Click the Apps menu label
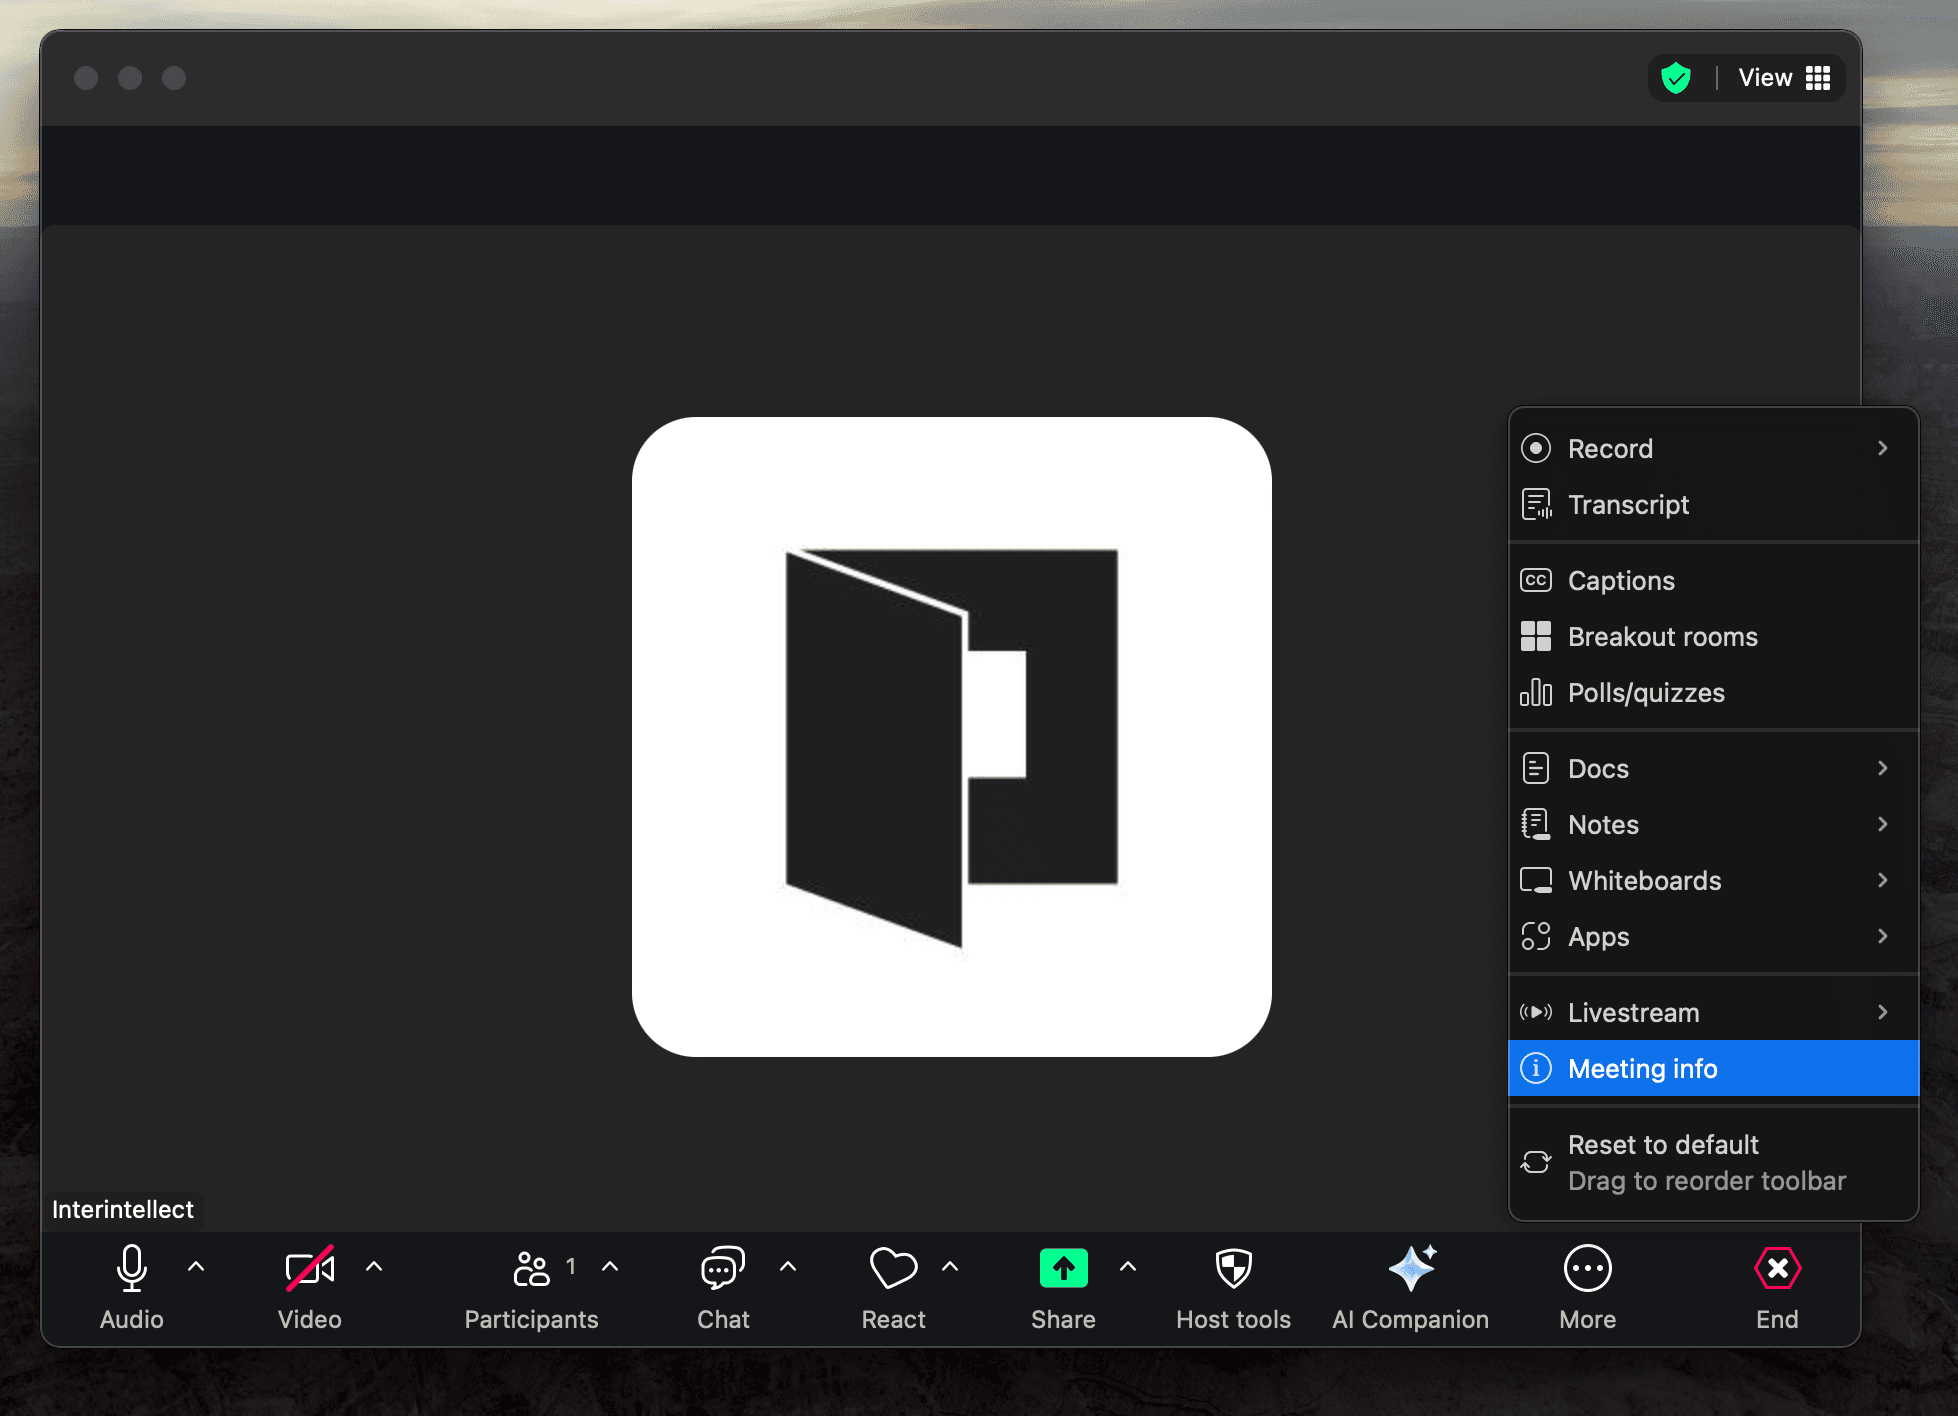1958x1416 pixels. (x=1598, y=937)
